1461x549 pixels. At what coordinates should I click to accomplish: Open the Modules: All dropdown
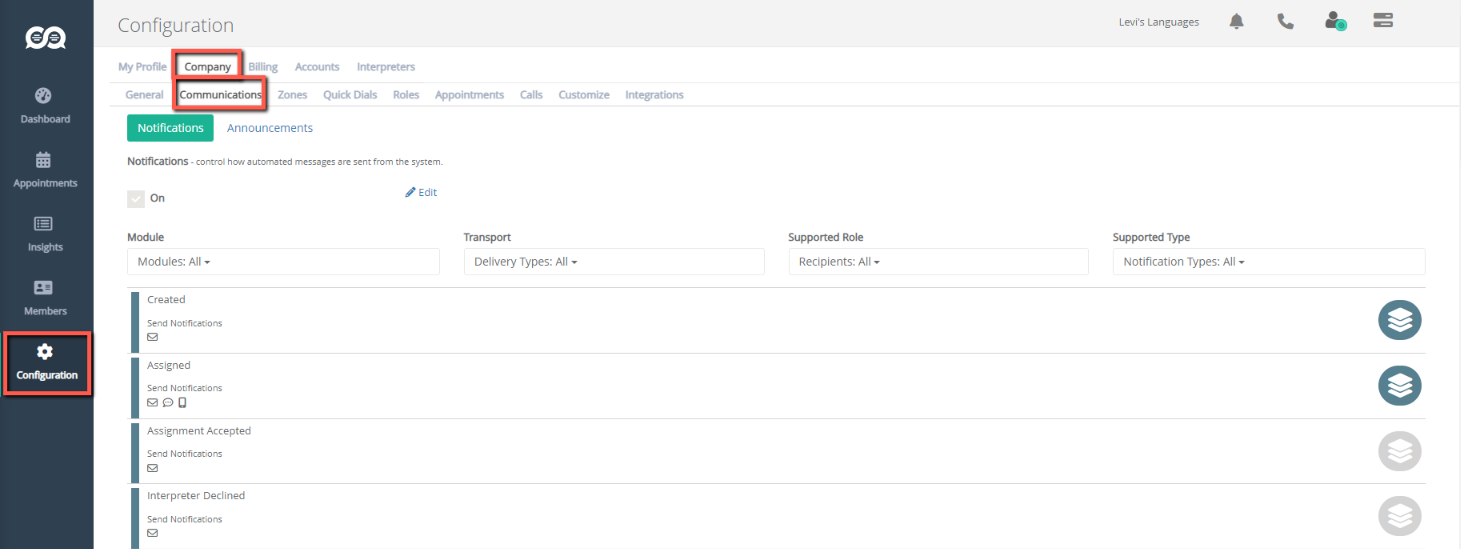tap(283, 262)
